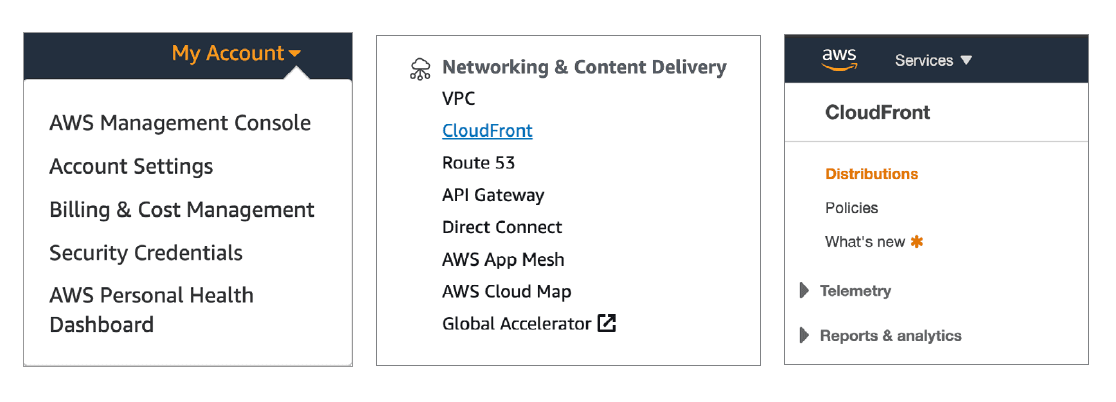Open AWS Cloud Map service
The width and height of the screenshot is (1116, 402).
(507, 292)
